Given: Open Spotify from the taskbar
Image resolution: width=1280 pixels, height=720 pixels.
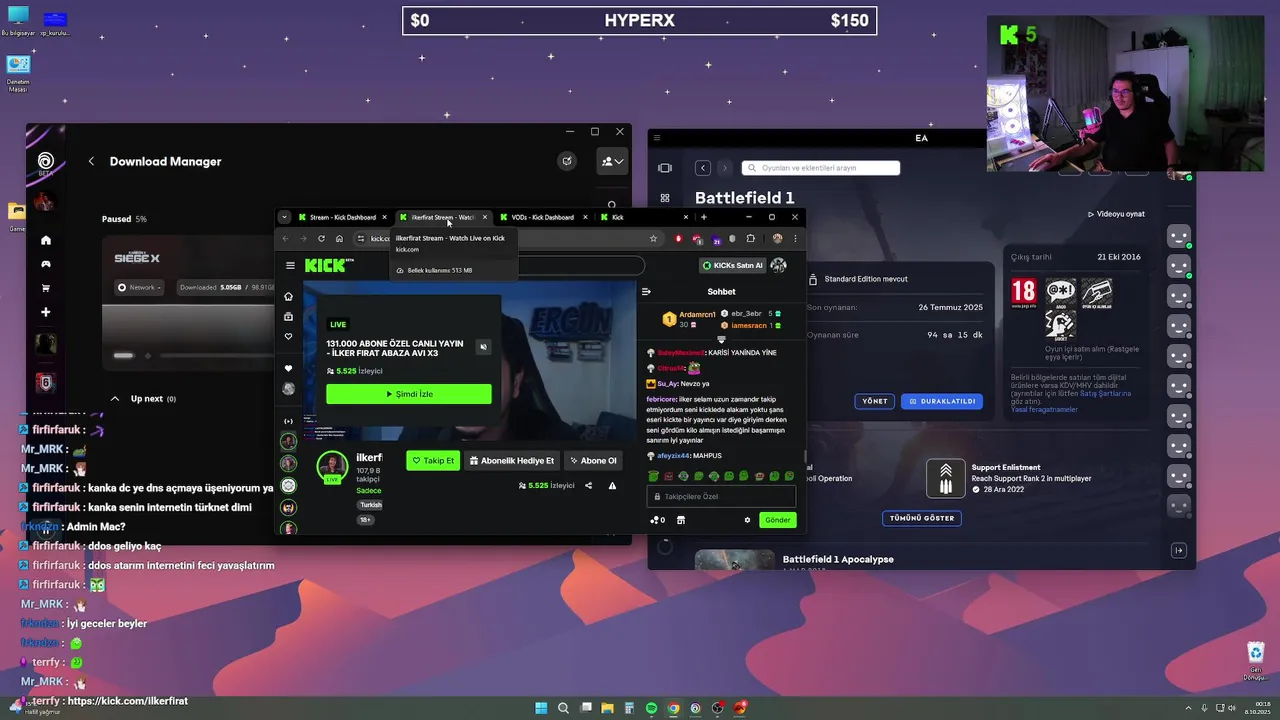Looking at the screenshot, I should [651, 708].
